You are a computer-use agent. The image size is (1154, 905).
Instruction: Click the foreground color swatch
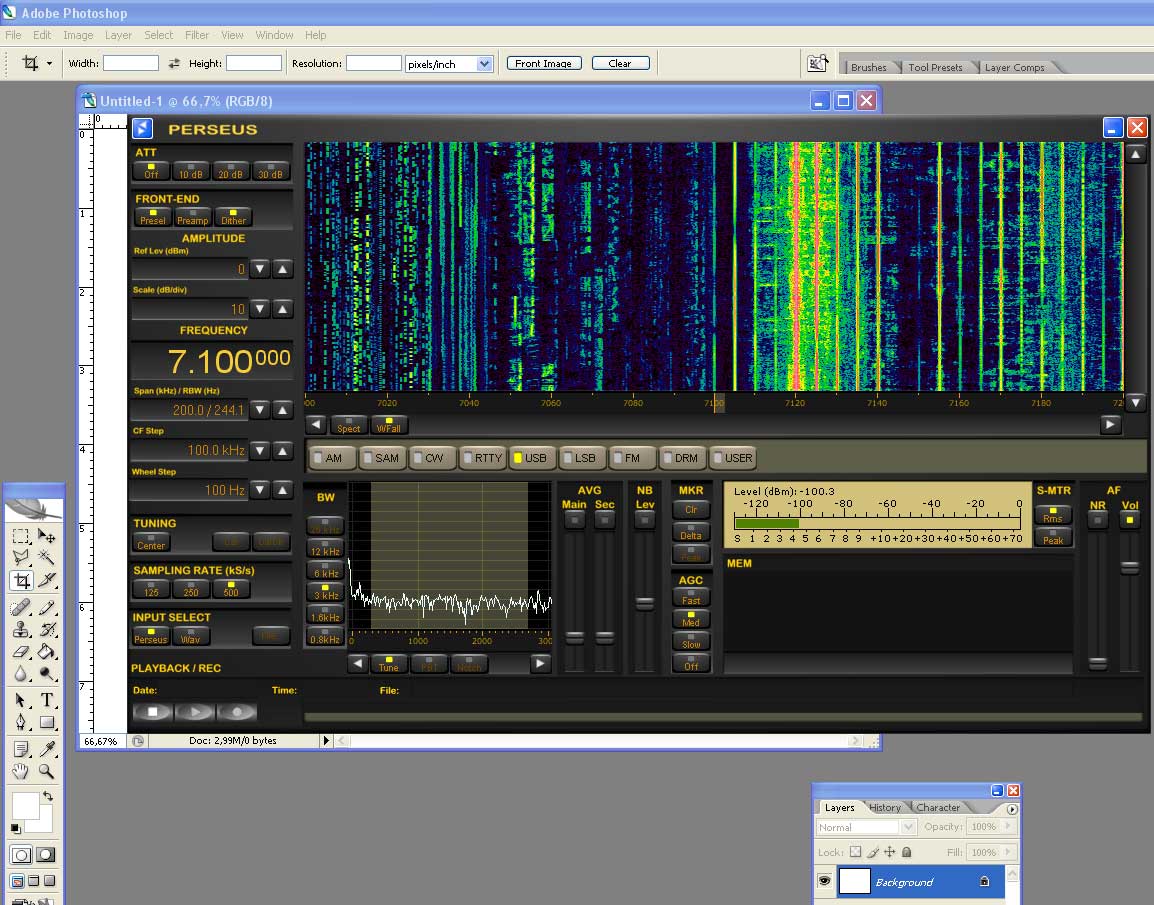tap(25, 806)
